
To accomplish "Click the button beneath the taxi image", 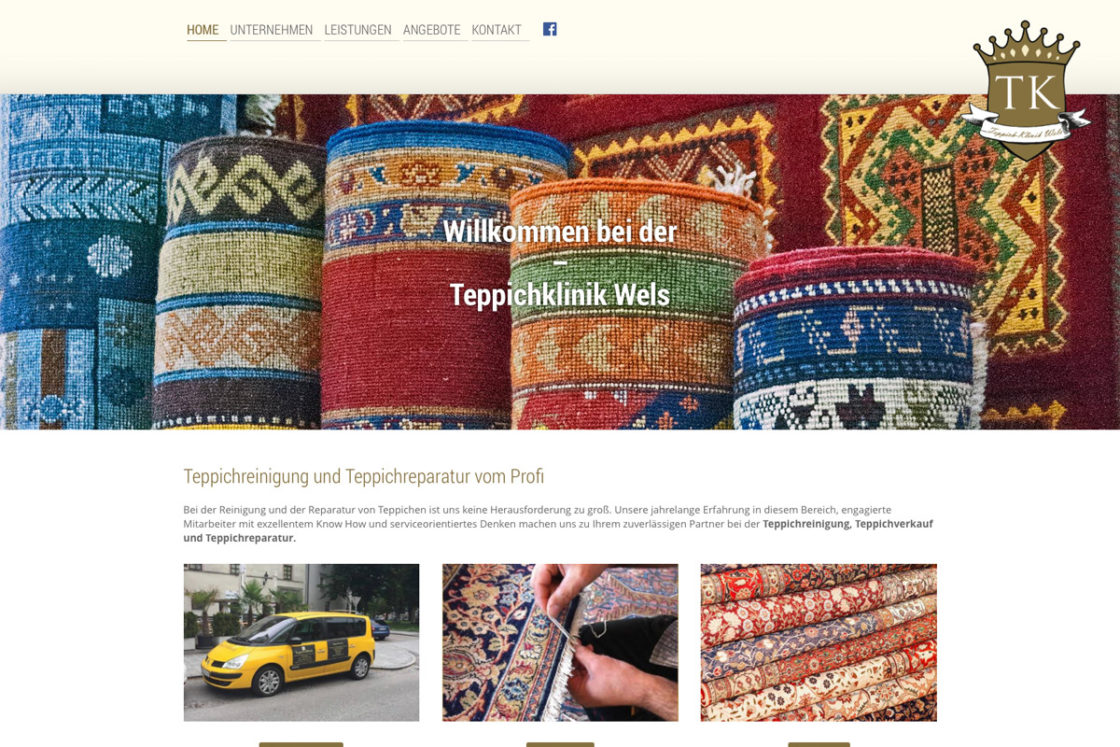I will pos(301,744).
